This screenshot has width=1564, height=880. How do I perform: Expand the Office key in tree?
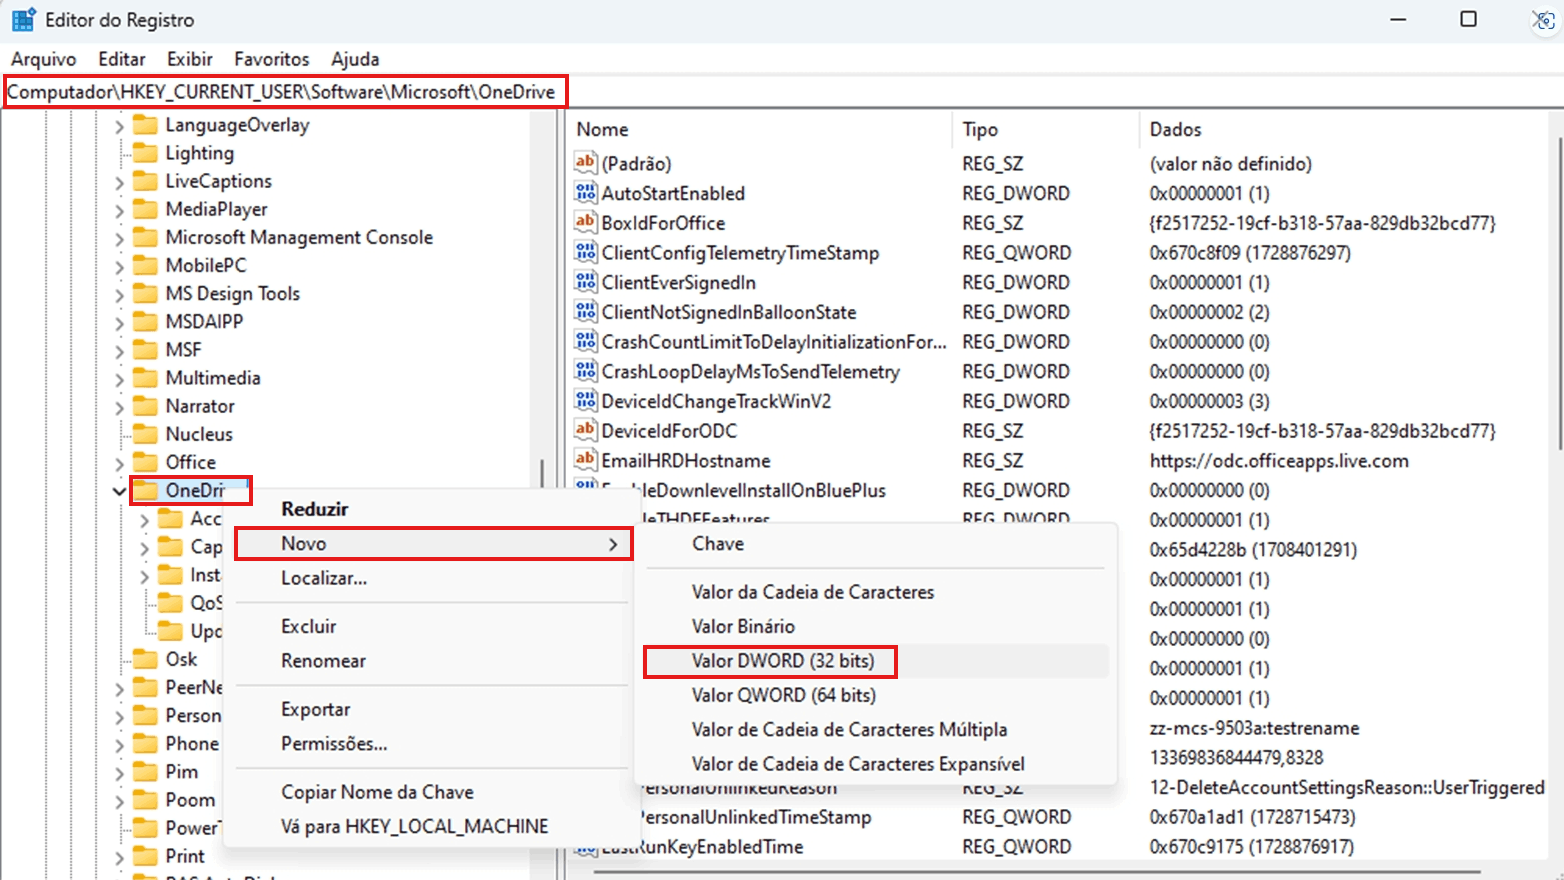pyautogui.click(x=119, y=463)
